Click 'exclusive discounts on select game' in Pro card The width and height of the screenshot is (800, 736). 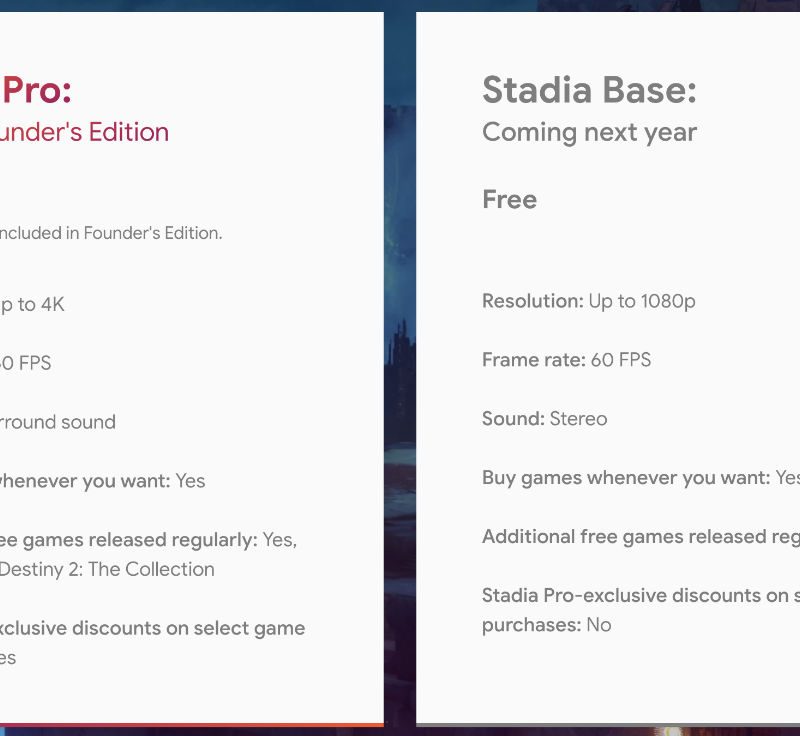[x=152, y=628]
